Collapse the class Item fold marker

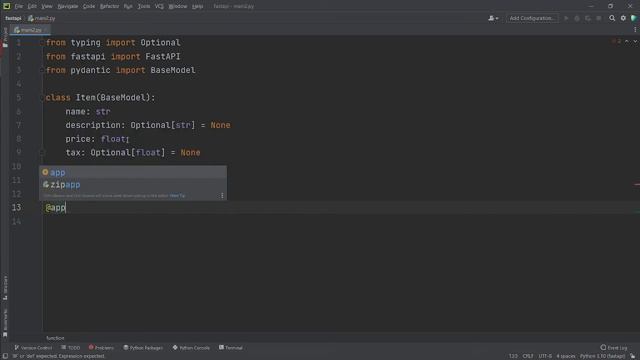(x=42, y=98)
